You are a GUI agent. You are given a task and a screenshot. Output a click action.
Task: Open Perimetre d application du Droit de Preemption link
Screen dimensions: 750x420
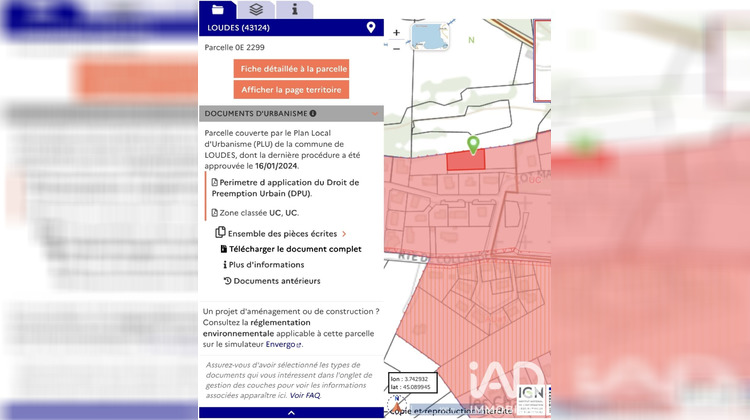286,188
